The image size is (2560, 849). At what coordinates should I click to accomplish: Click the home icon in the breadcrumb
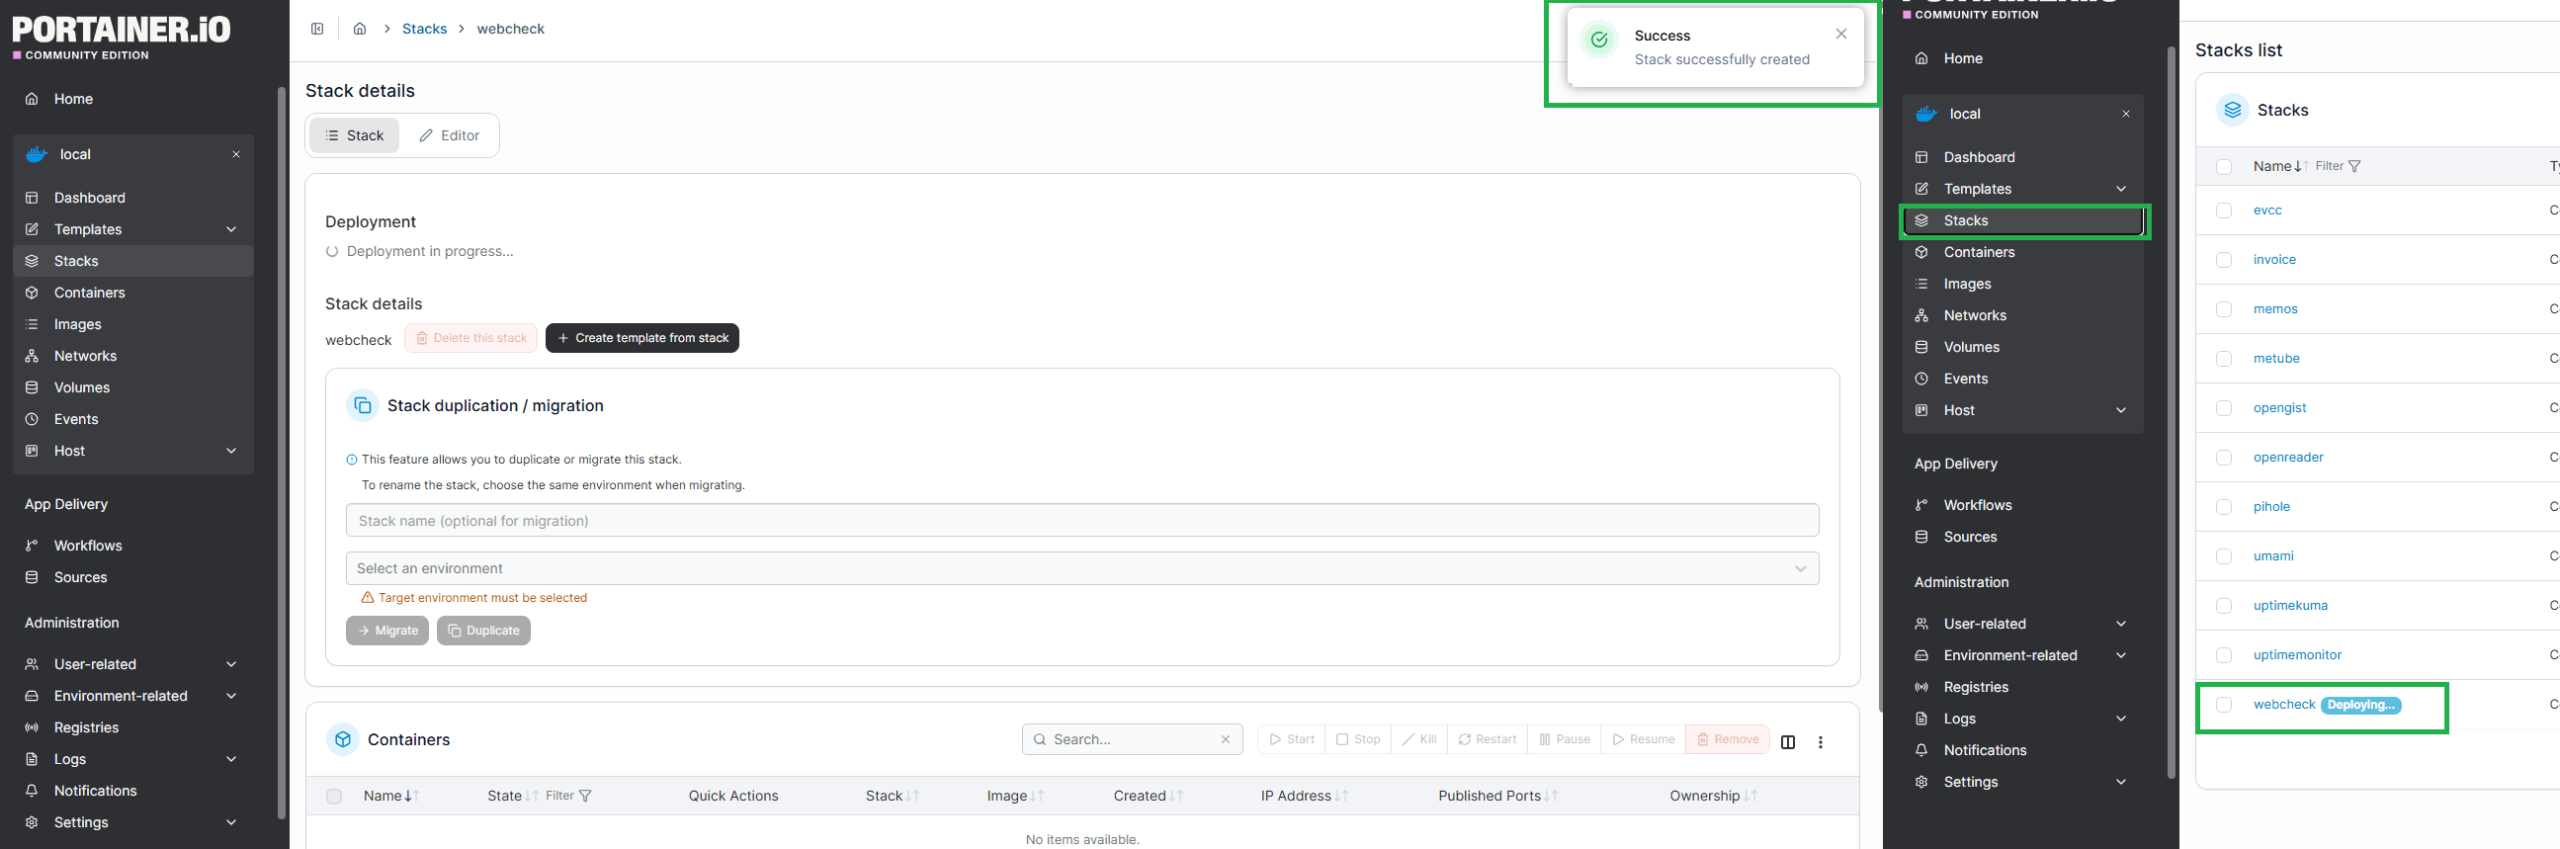tap(360, 29)
